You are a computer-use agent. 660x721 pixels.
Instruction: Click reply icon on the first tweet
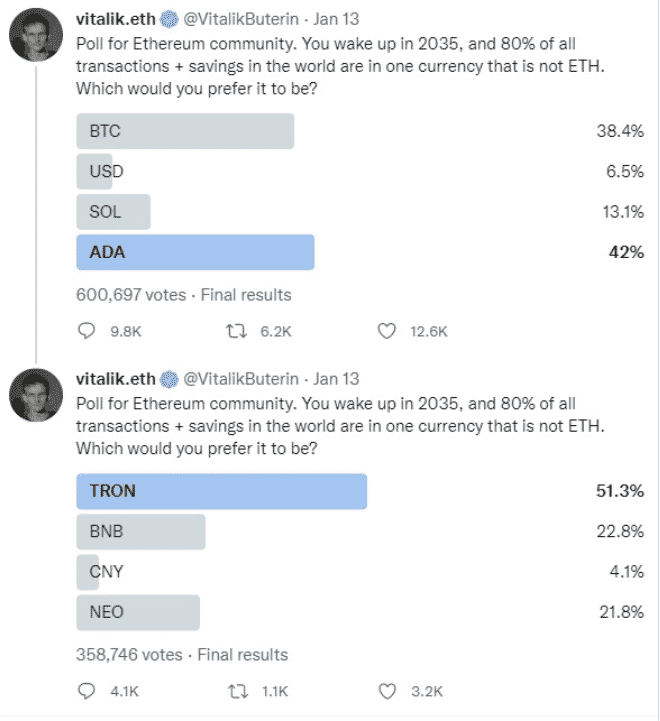tap(86, 331)
